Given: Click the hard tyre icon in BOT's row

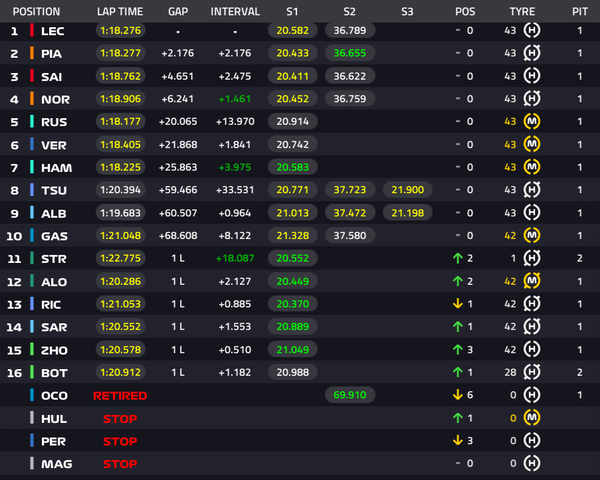Looking at the screenshot, I should [x=532, y=372].
